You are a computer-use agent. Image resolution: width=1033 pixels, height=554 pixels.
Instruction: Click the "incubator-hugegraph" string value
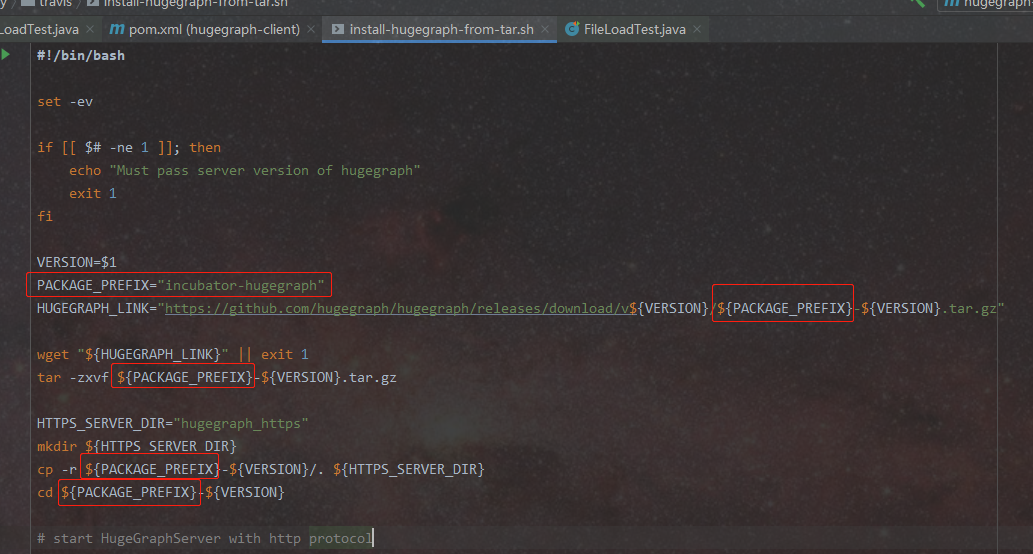(241, 285)
